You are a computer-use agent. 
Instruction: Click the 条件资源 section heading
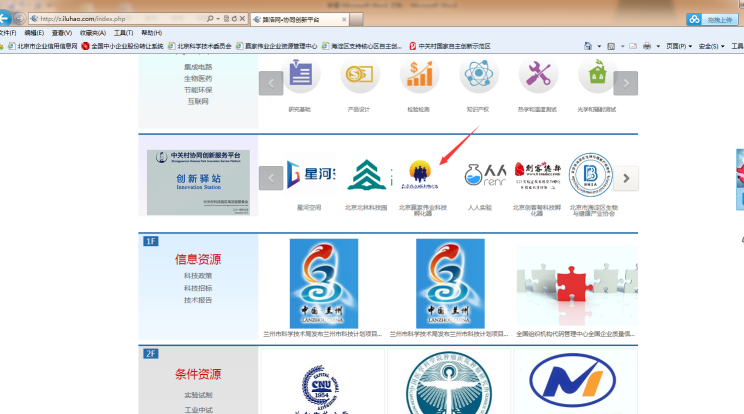point(198,374)
